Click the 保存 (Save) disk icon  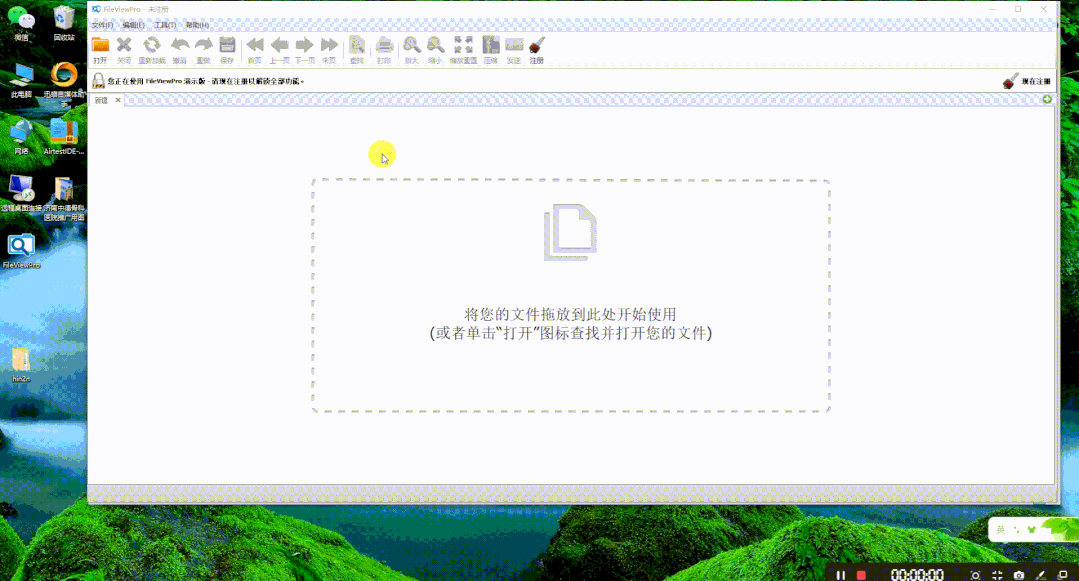click(227, 46)
